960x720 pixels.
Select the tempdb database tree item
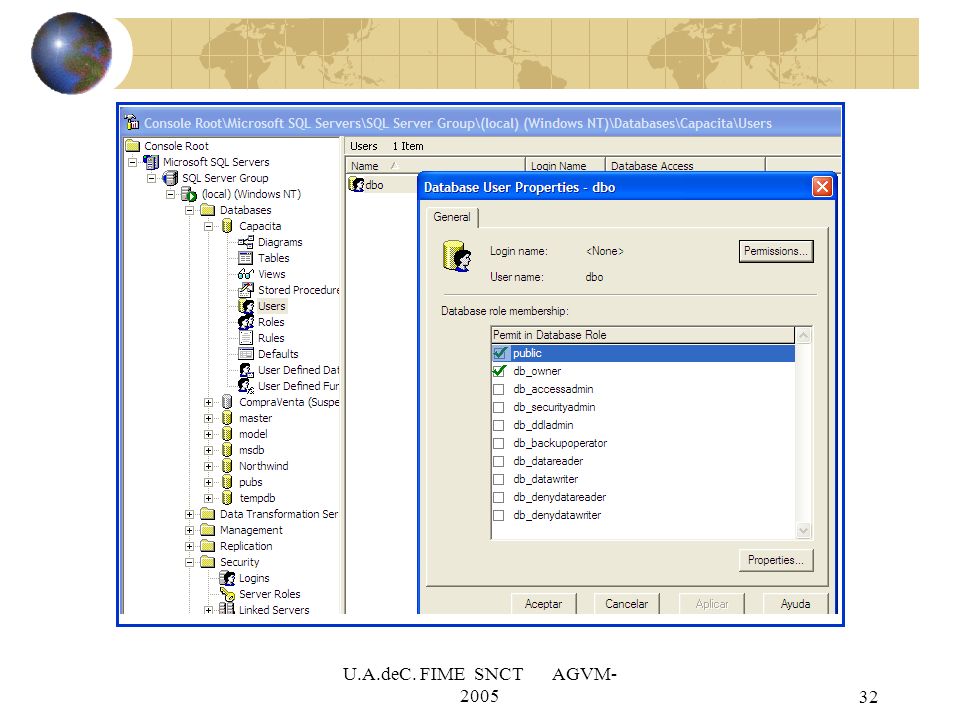click(257, 498)
